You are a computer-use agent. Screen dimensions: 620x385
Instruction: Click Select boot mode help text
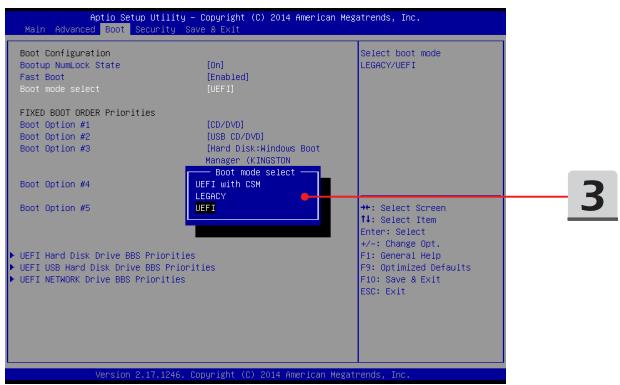[400, 53]
